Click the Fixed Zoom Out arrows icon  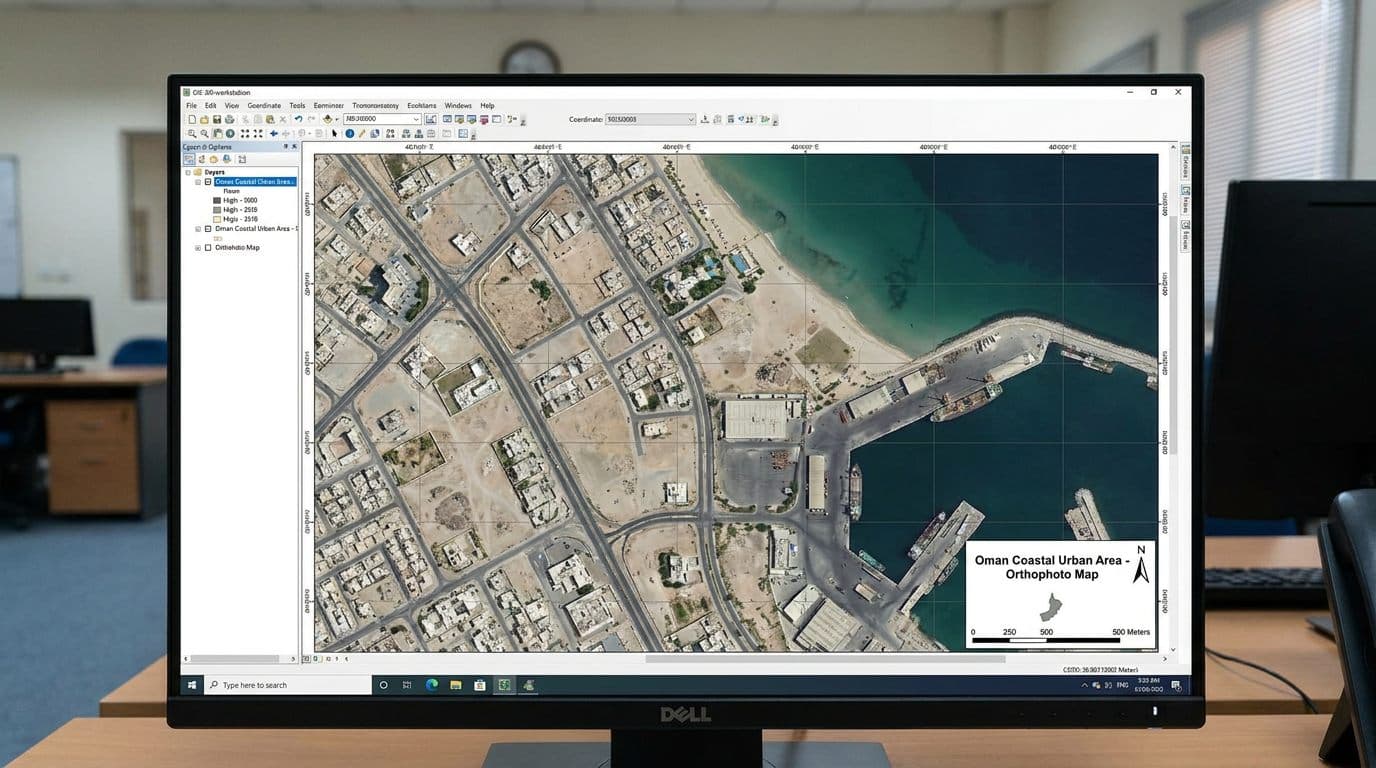coord(258,133)
